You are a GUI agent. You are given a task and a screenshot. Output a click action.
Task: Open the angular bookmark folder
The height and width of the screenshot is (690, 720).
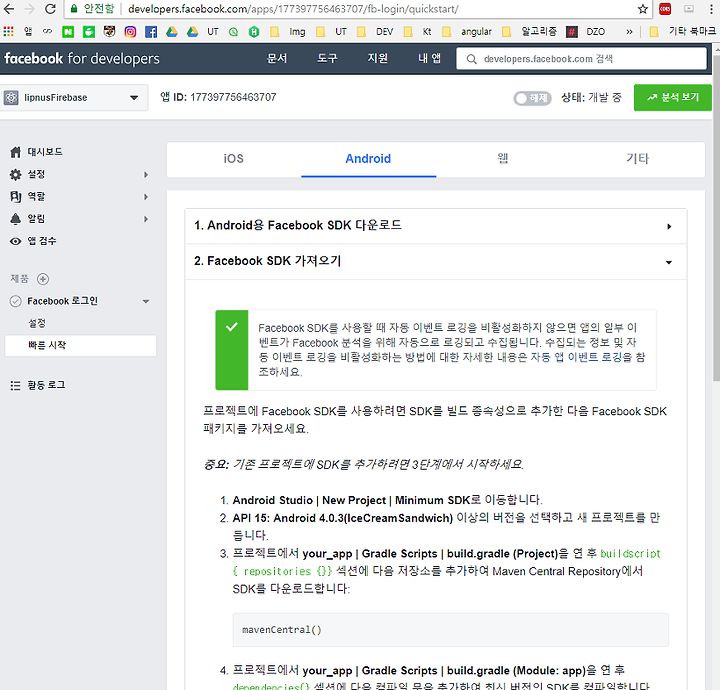(467, 31)
